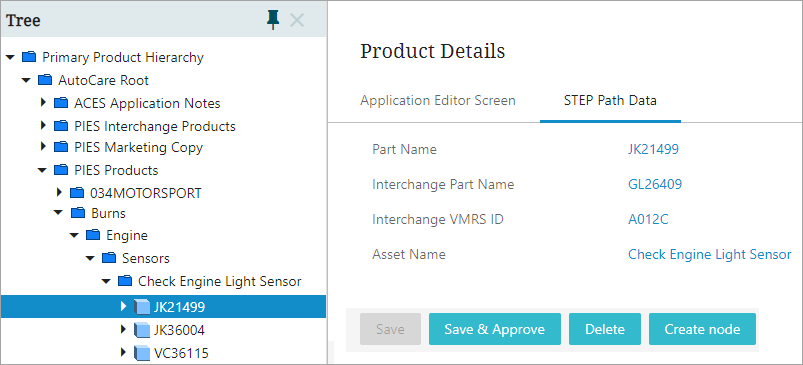Collapse the PIES Products node
Screen dimensions: 803x365
[43, 170]
